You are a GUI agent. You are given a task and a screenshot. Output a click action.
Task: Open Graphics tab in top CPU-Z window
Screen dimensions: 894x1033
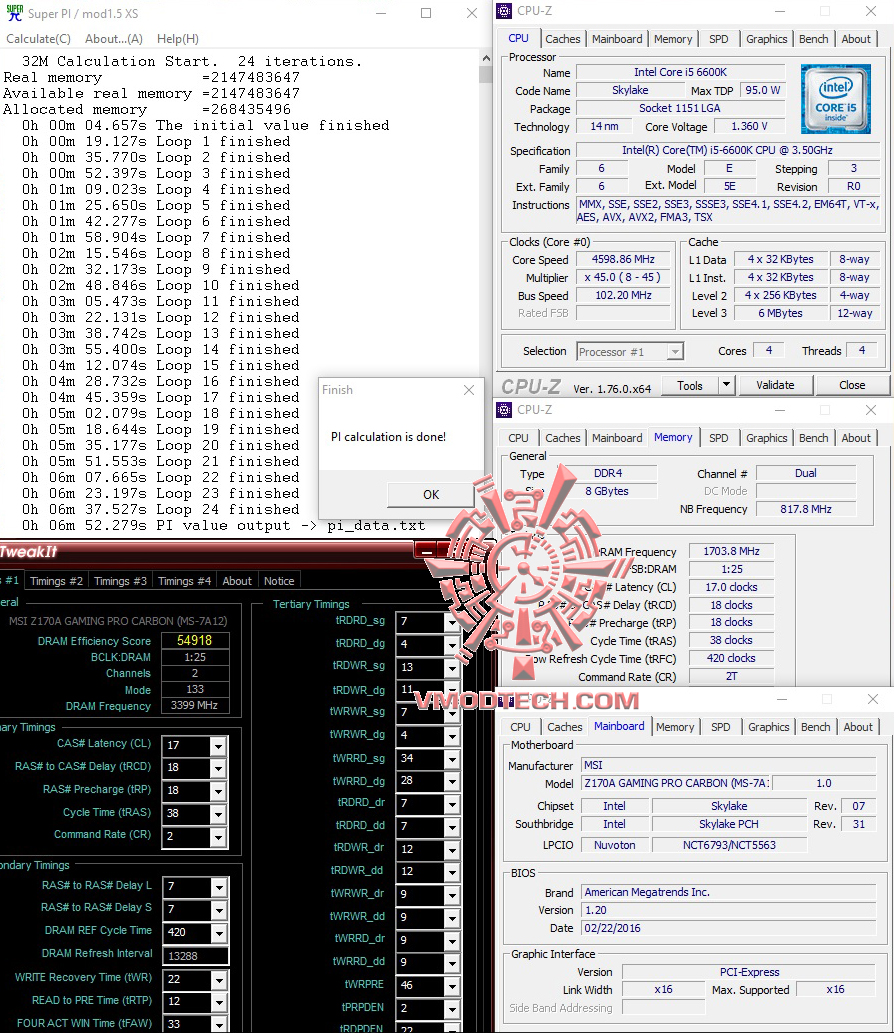coord(766,39)
